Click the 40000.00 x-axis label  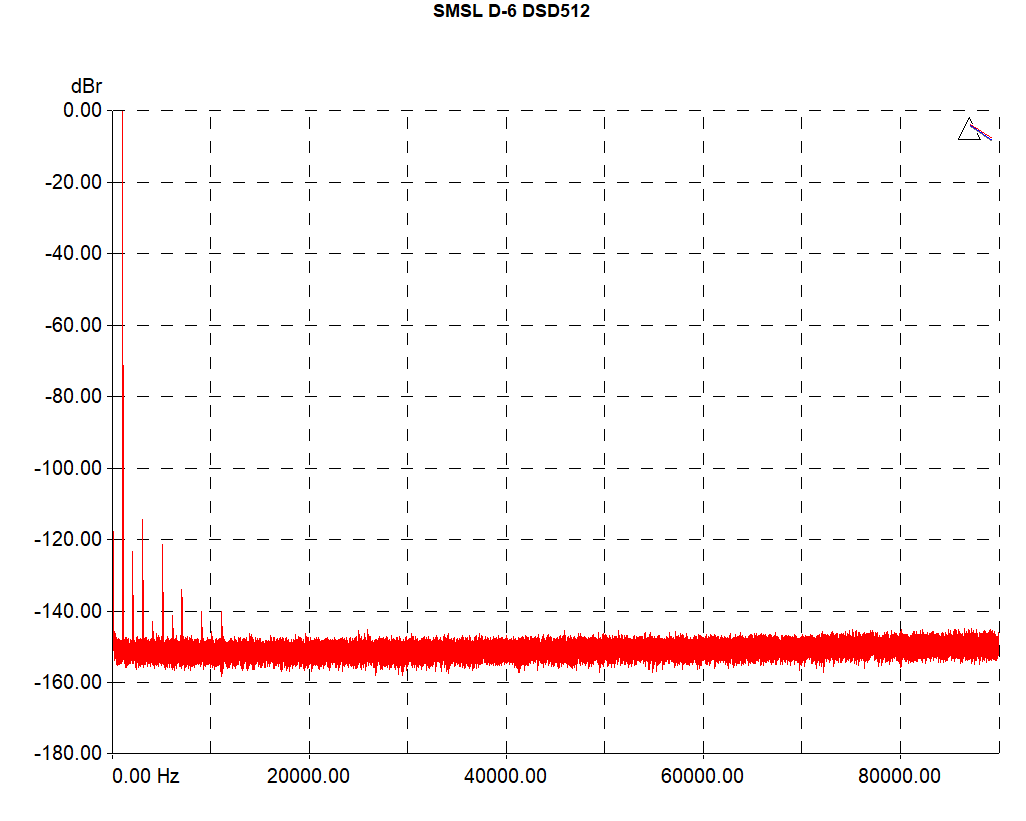tap(505, 776)
